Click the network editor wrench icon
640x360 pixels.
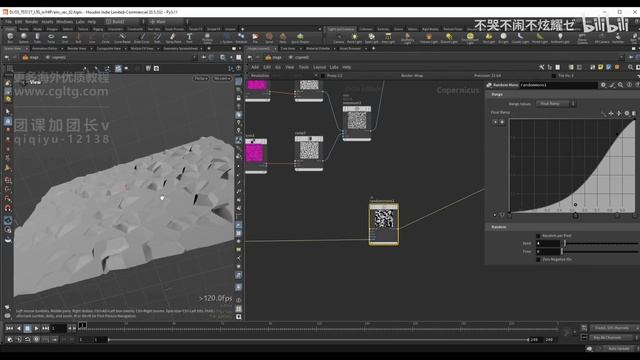click(x=542, y=67)
